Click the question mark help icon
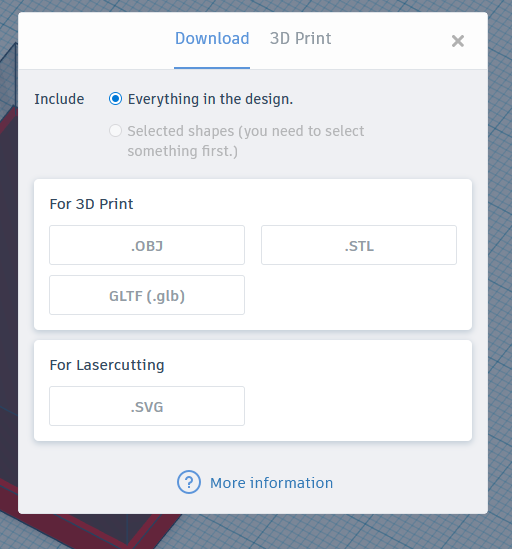Viewport: 512px width, 549px height. (189, 482)
